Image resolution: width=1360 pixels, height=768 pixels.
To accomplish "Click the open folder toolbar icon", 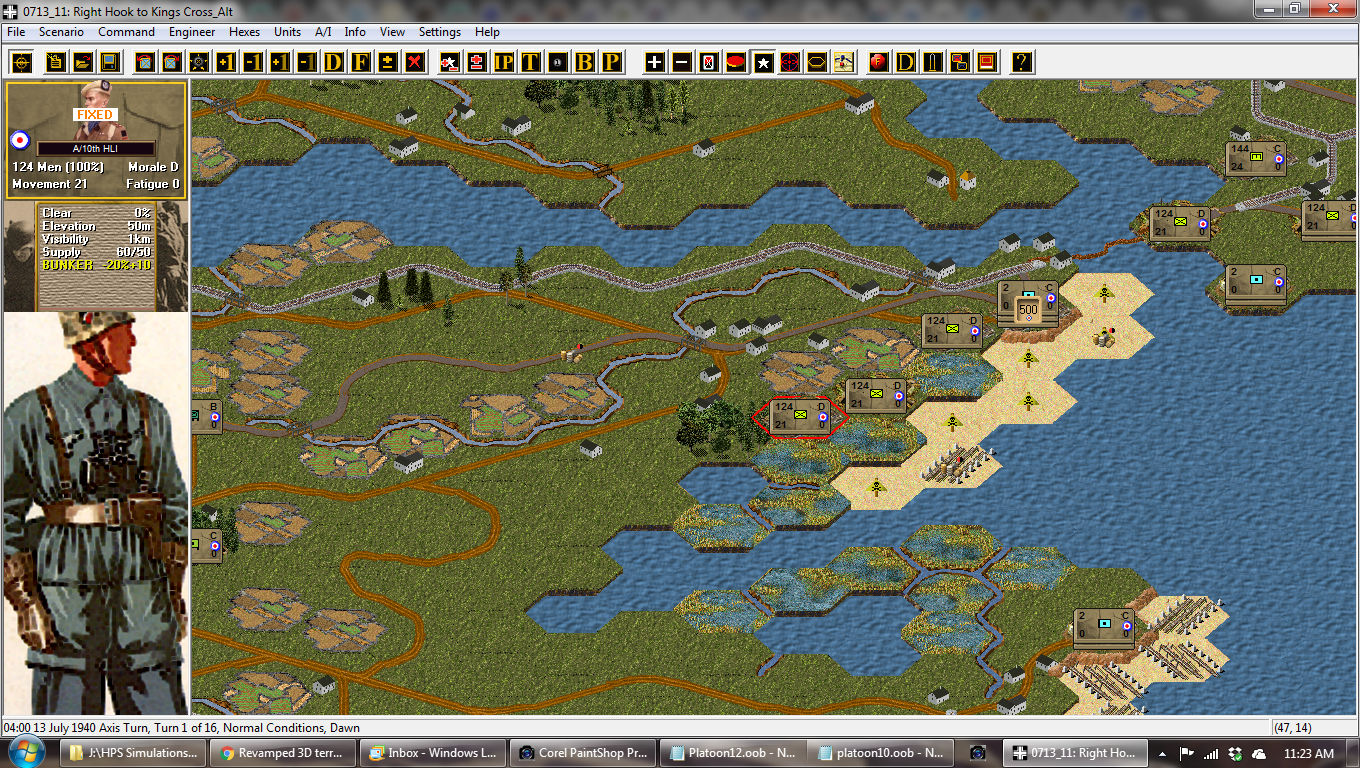I will click(x=83, y=62).
